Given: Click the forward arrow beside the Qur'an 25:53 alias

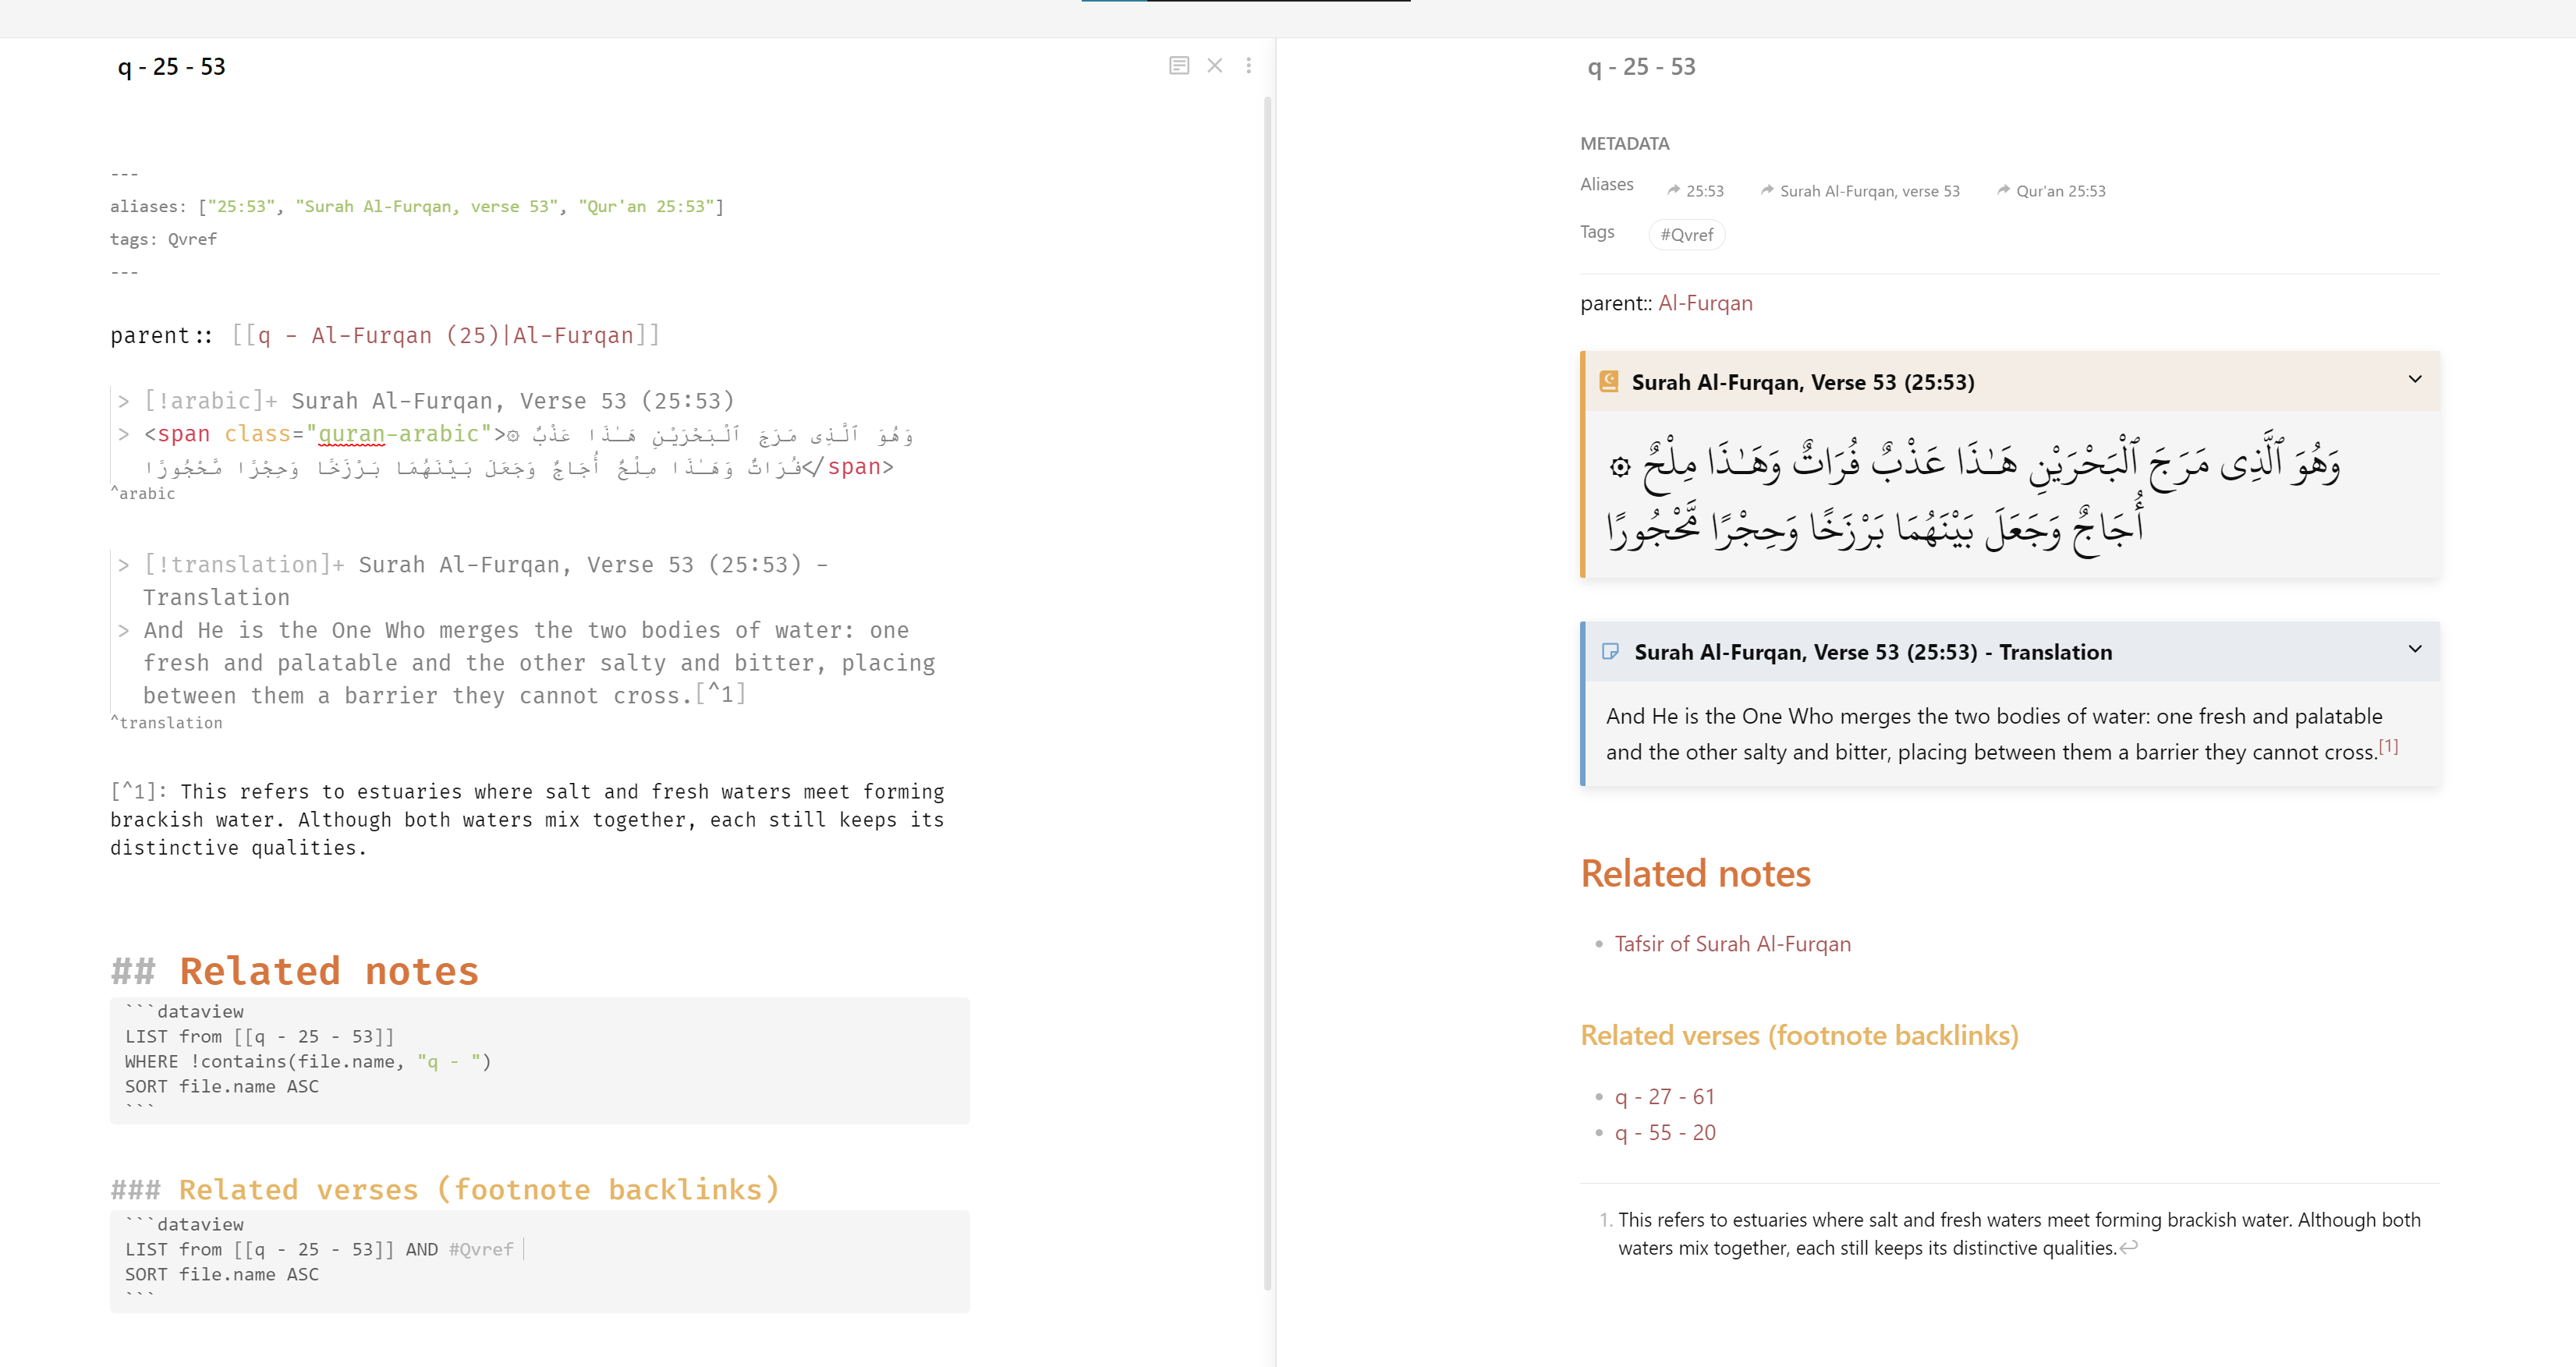Looking at the screenshot, I should (2004, 190).
